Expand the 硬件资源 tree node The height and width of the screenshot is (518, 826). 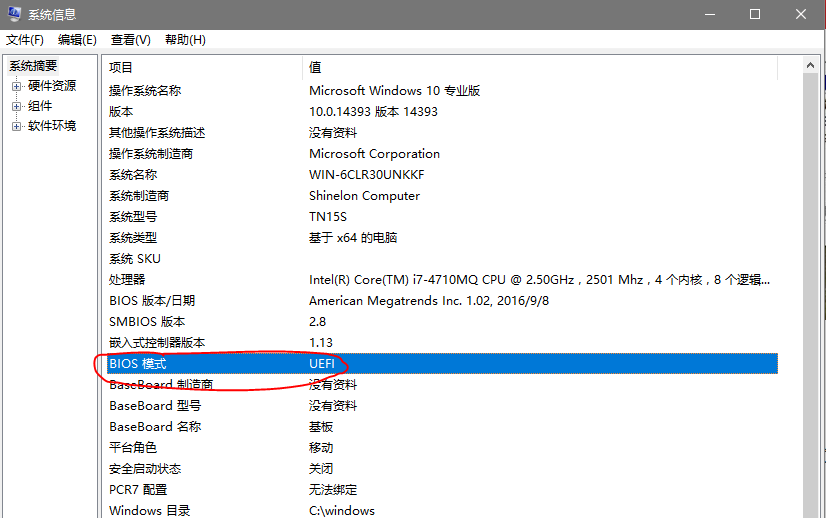(16, 86)
